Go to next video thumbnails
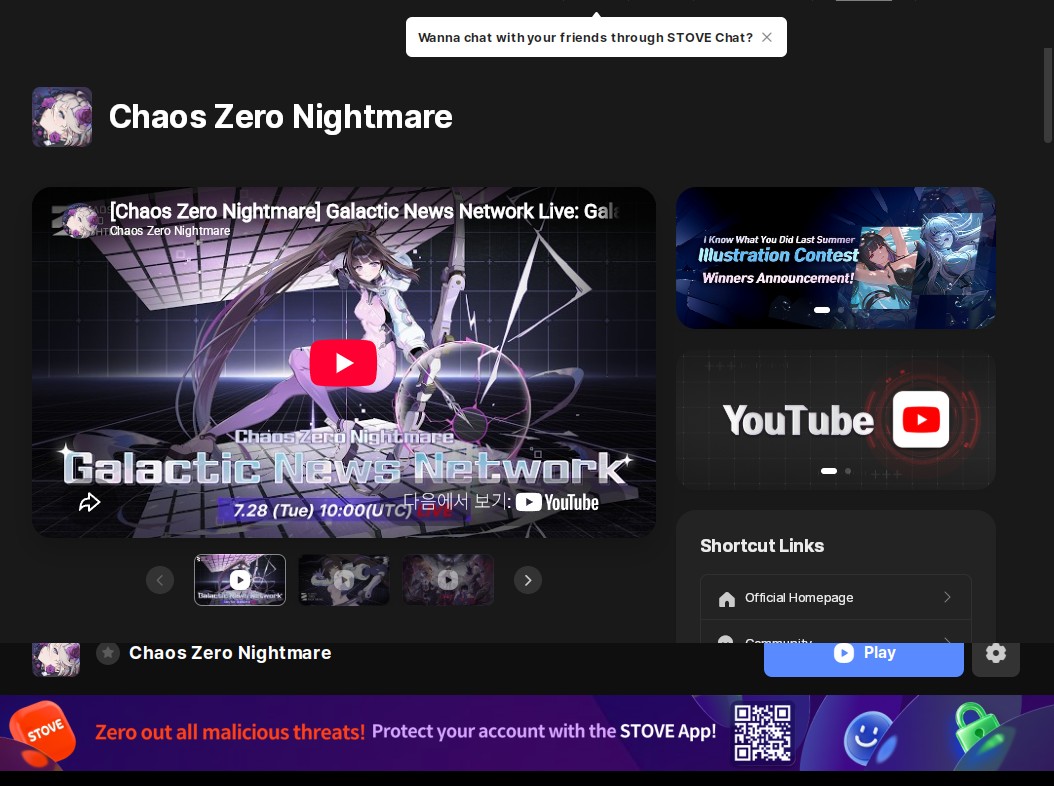Viewport: 1054px width, 786px height. [x=528, y=580]
